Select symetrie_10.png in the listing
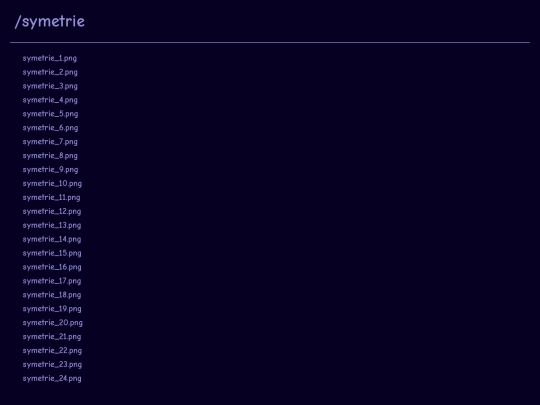 tap(52, 184)
